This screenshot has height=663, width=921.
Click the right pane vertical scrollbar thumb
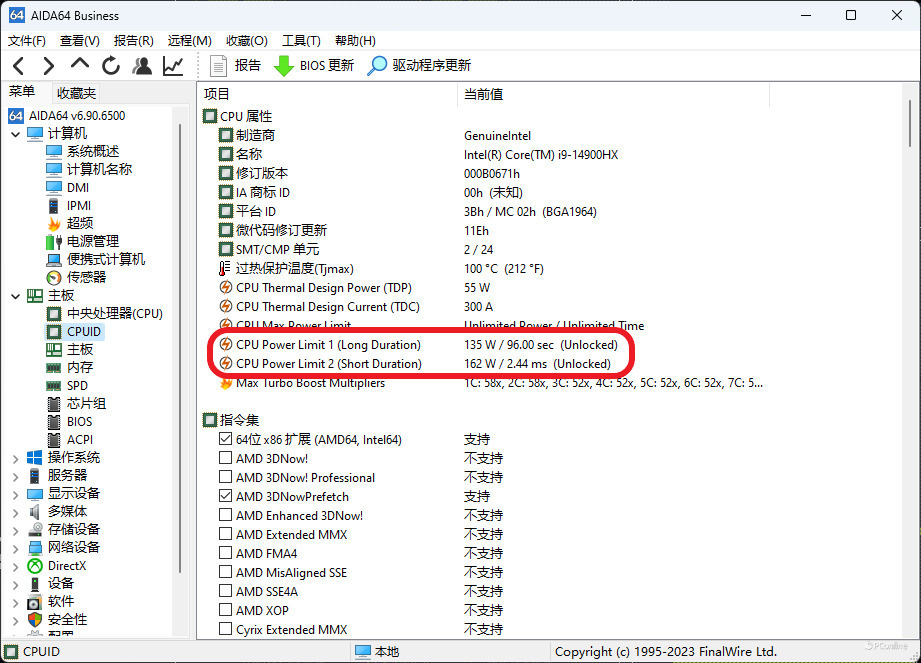click(x=910, y=123)
